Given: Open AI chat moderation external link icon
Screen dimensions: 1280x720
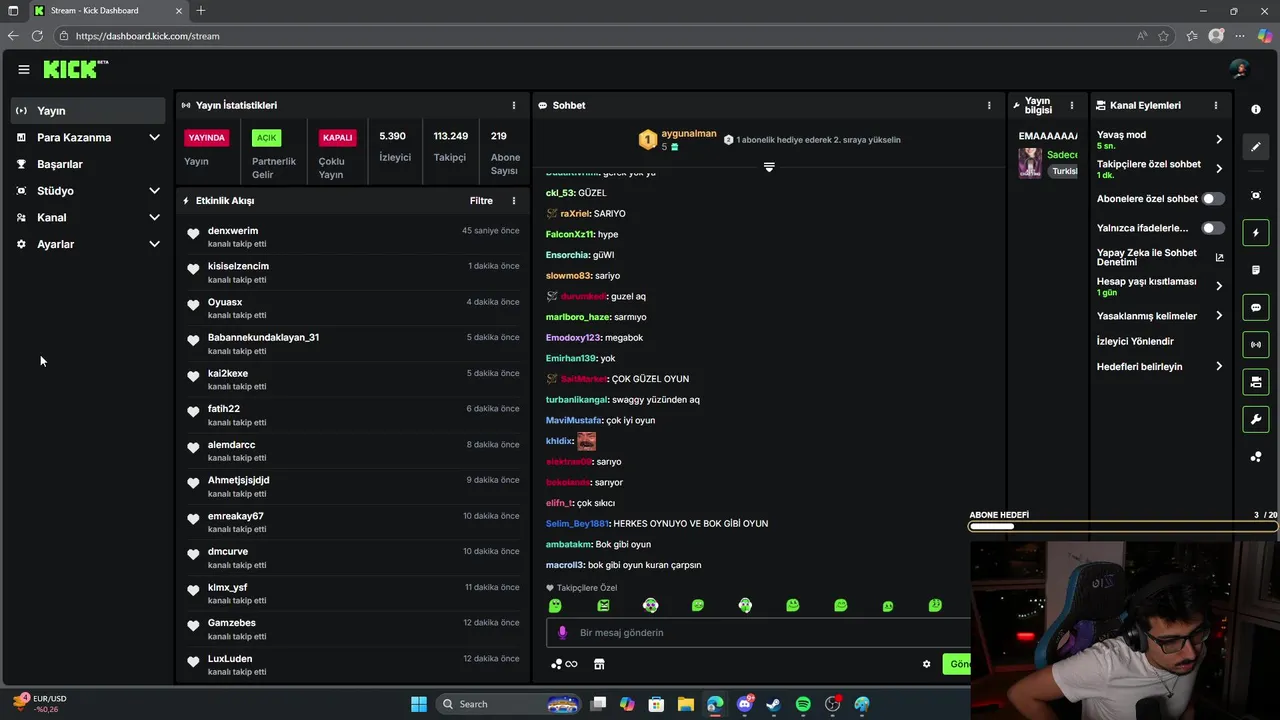Looking at the screenshot, I should [x=1219, y=257].
